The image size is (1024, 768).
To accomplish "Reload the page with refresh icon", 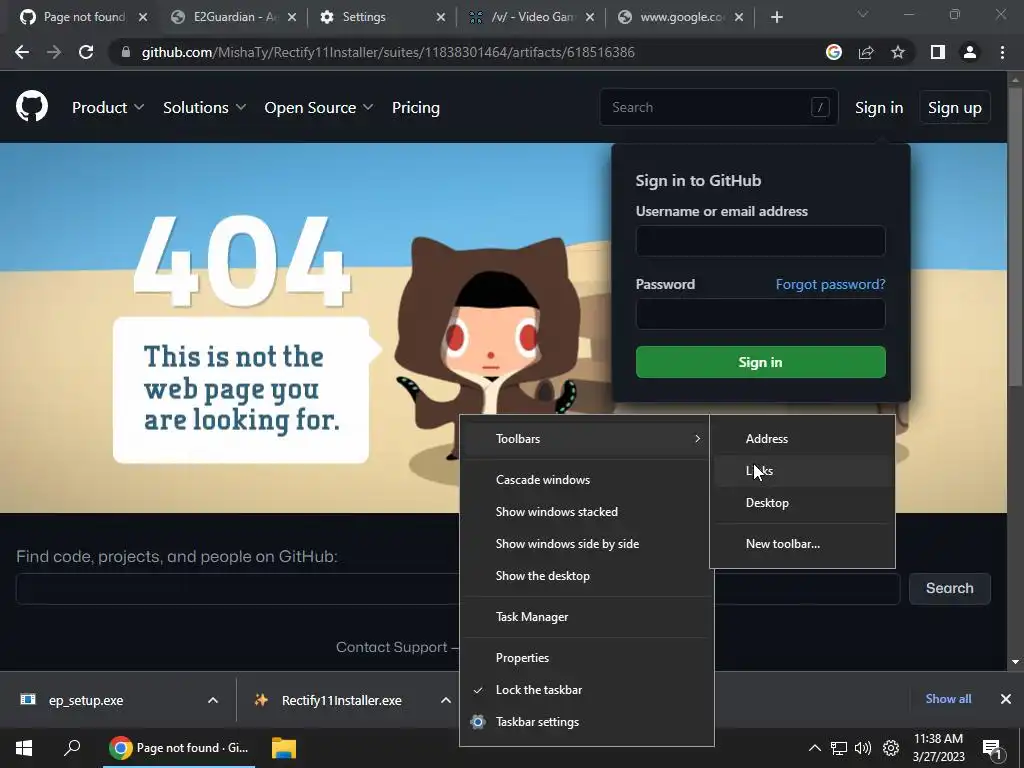I will 86,52.
